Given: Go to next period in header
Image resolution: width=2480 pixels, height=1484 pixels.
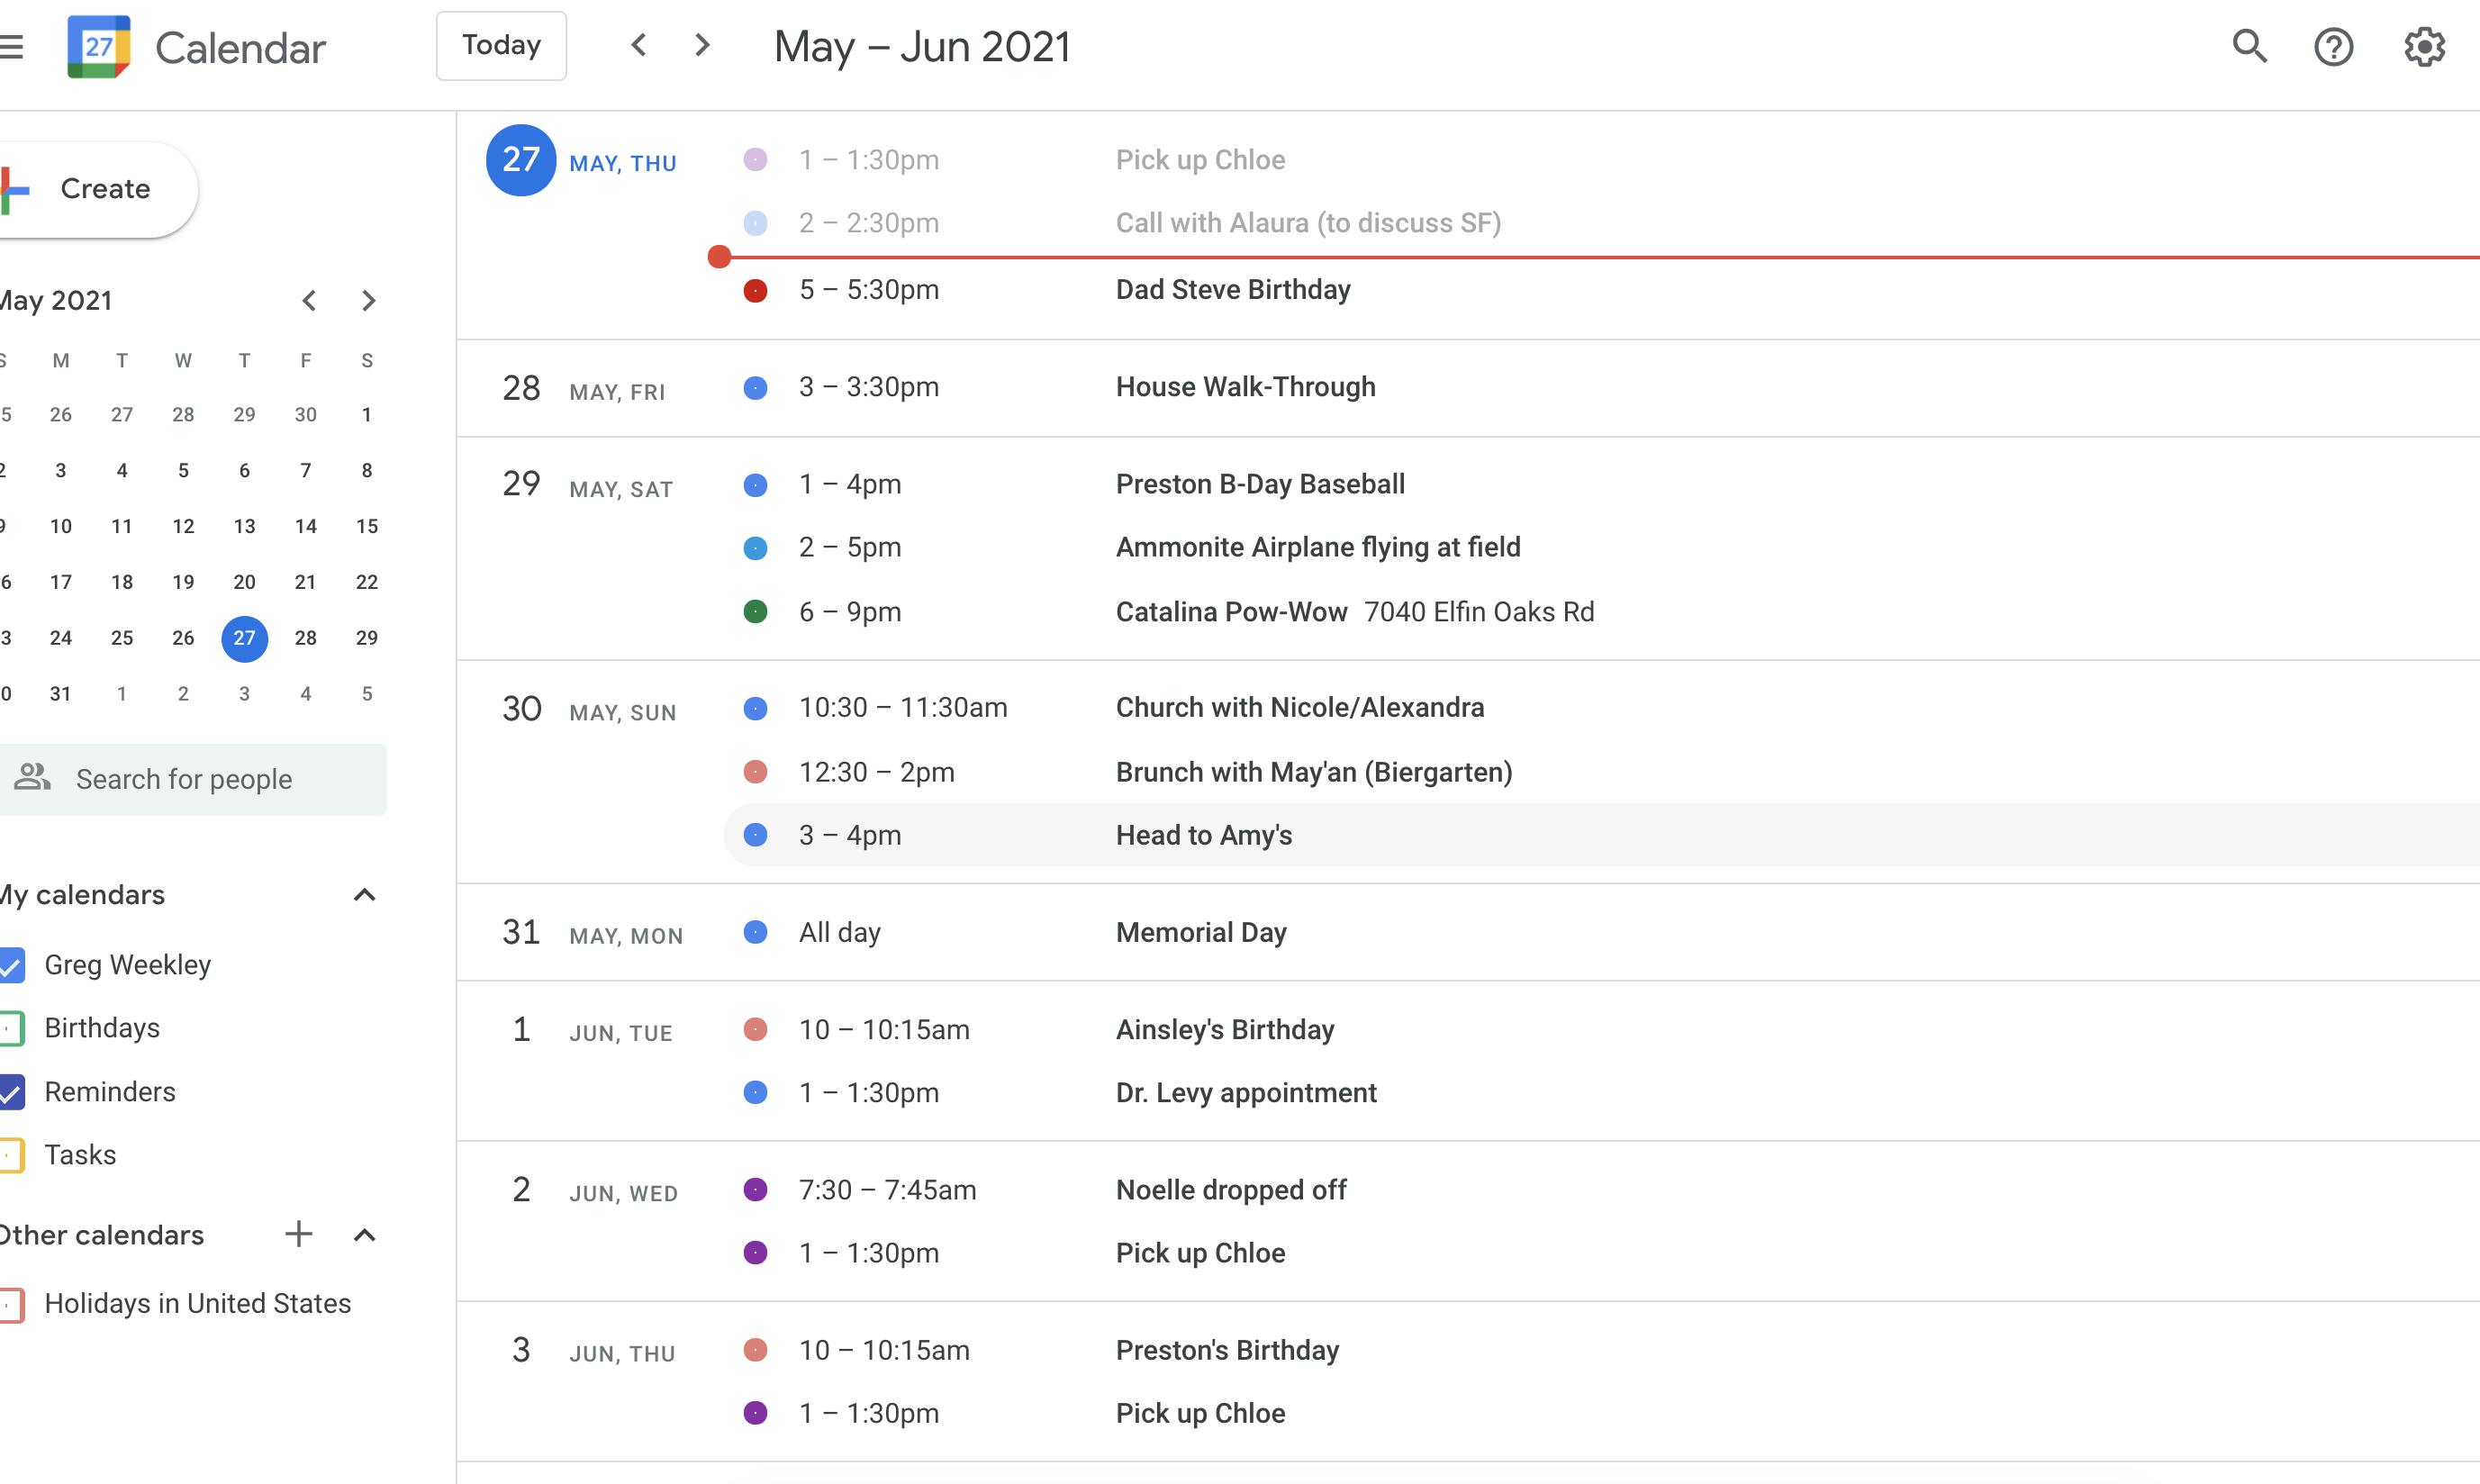Looking at the screenshot, I should [702, 45].
